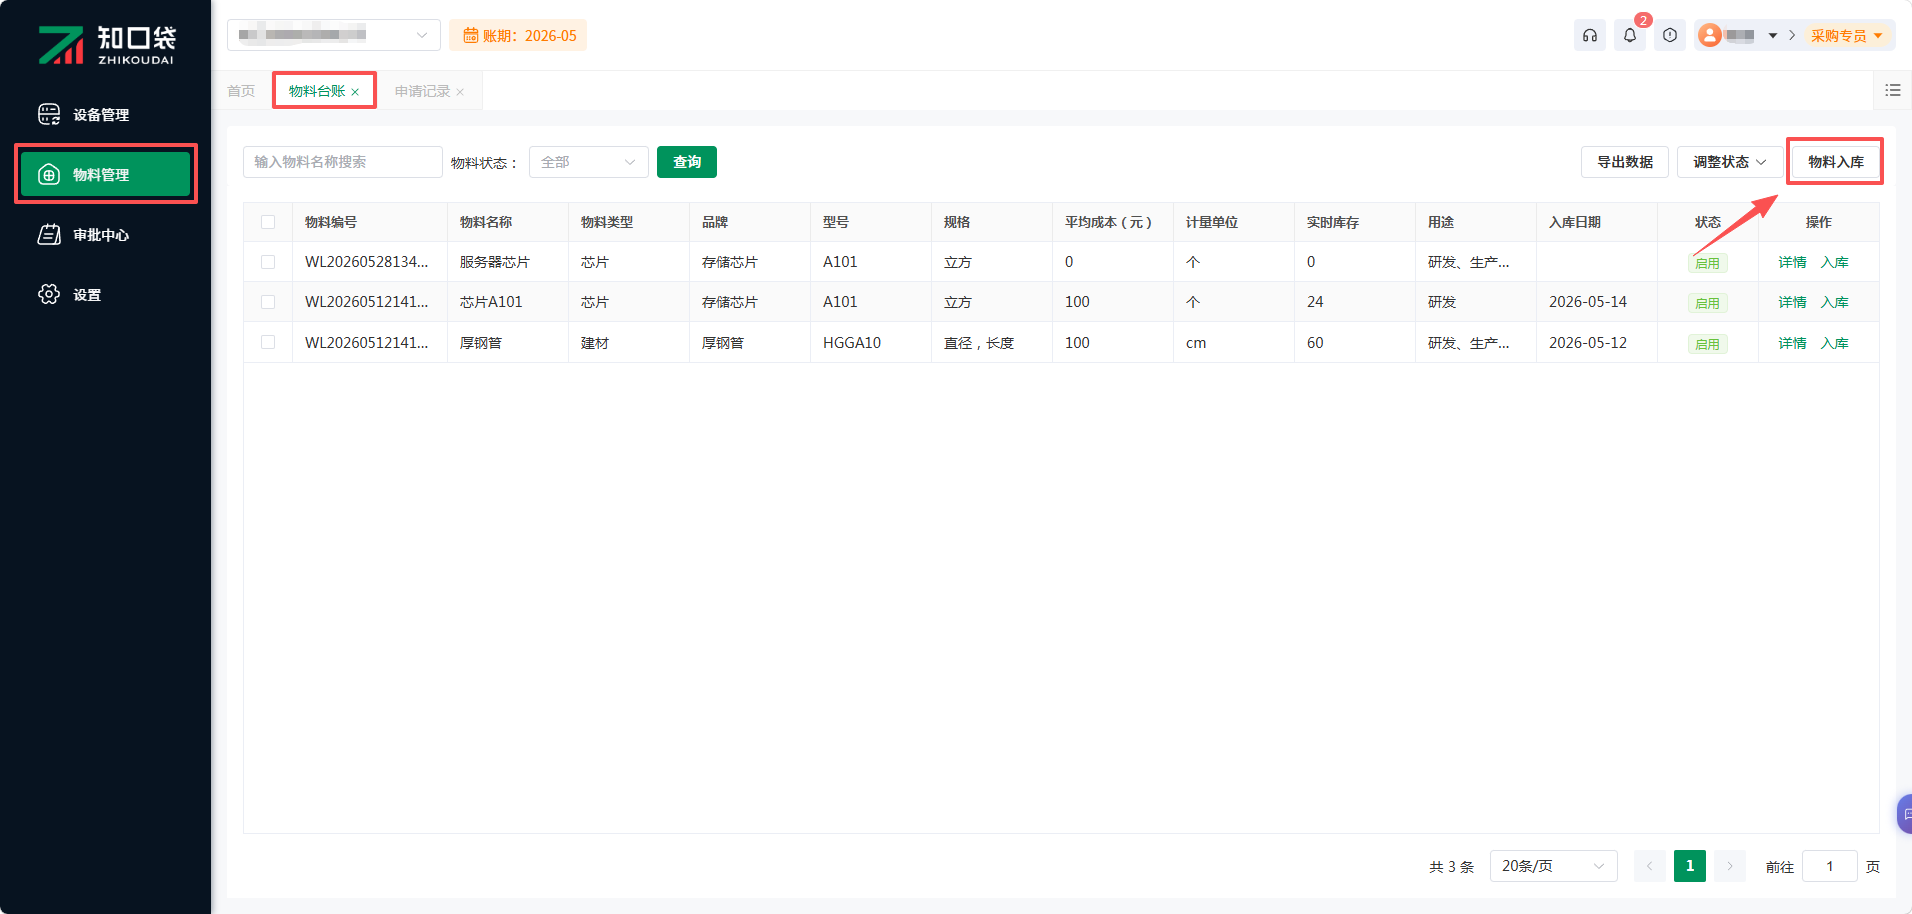Select page 1 in pagination
Screen dimensions: 1912x914
point(1690,866)
